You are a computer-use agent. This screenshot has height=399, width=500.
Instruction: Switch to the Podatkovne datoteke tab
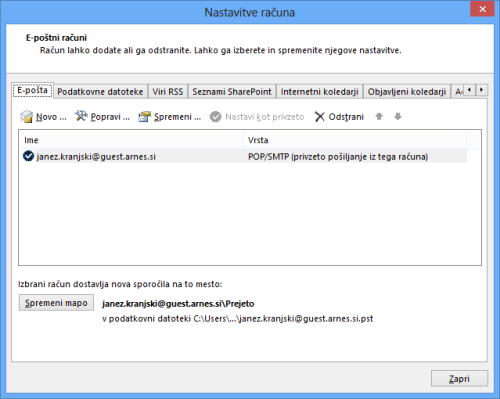pos(100,92)
